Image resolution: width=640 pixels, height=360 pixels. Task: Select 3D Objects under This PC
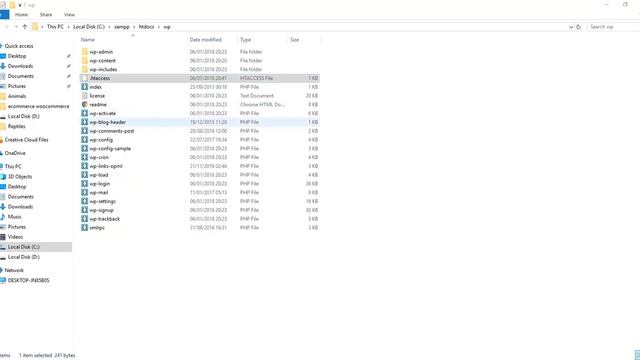(20, 177)
